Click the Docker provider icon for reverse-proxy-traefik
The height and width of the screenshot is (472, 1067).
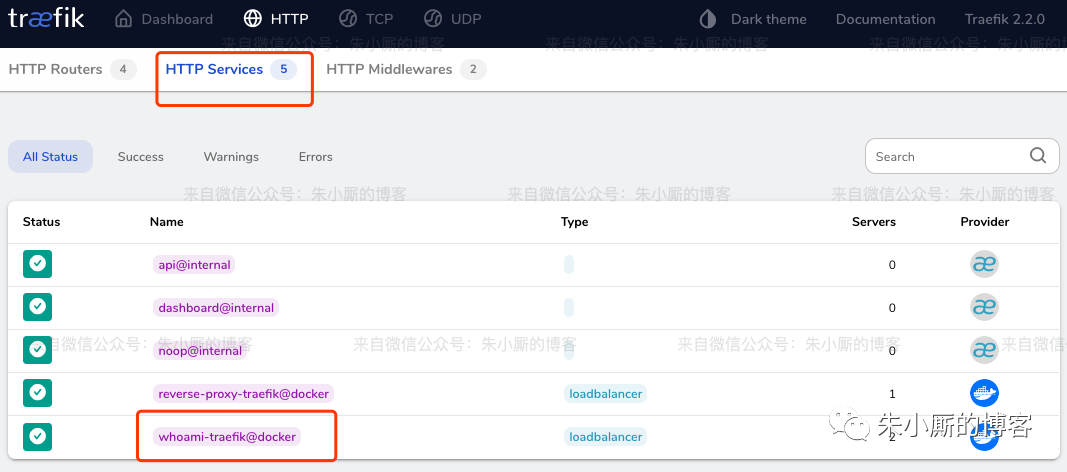coord(984,392)
